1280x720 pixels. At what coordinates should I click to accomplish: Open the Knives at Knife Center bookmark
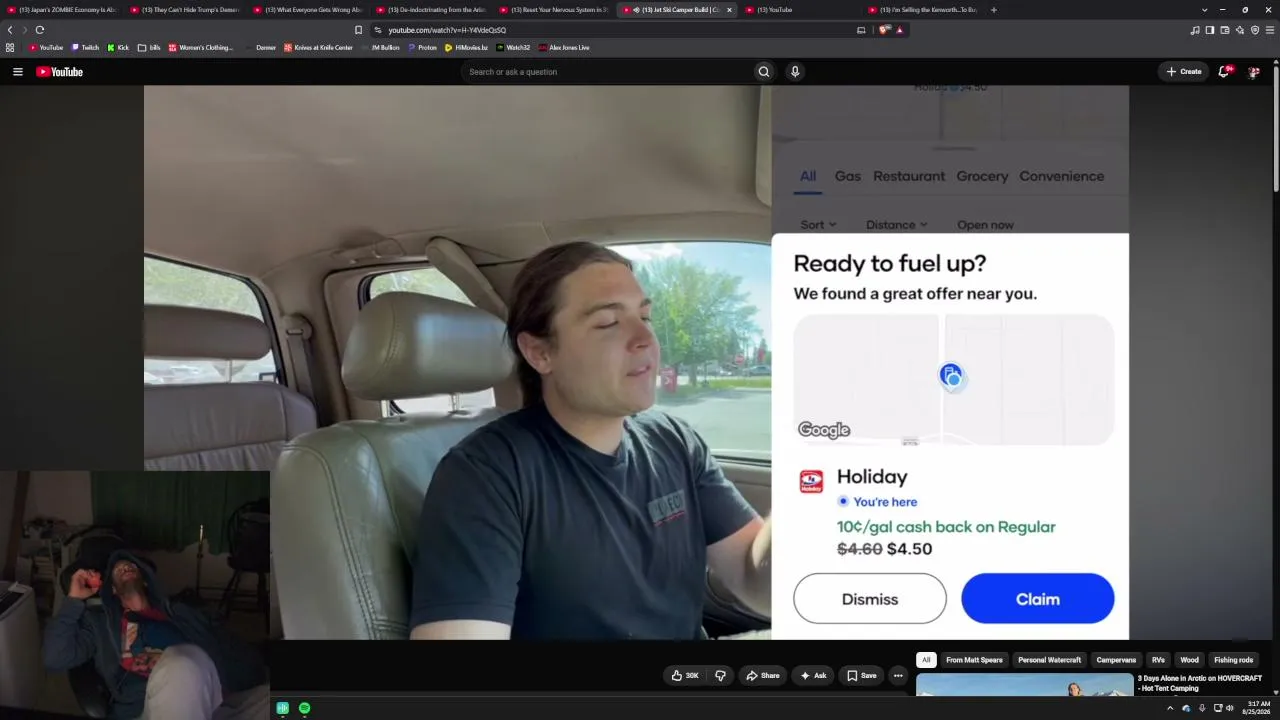(318, 47)
